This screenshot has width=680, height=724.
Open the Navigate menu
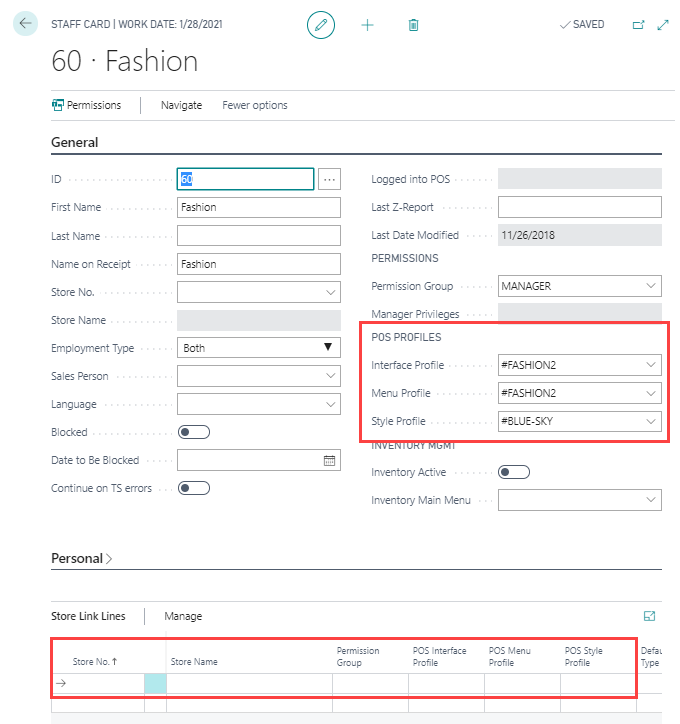181,105
